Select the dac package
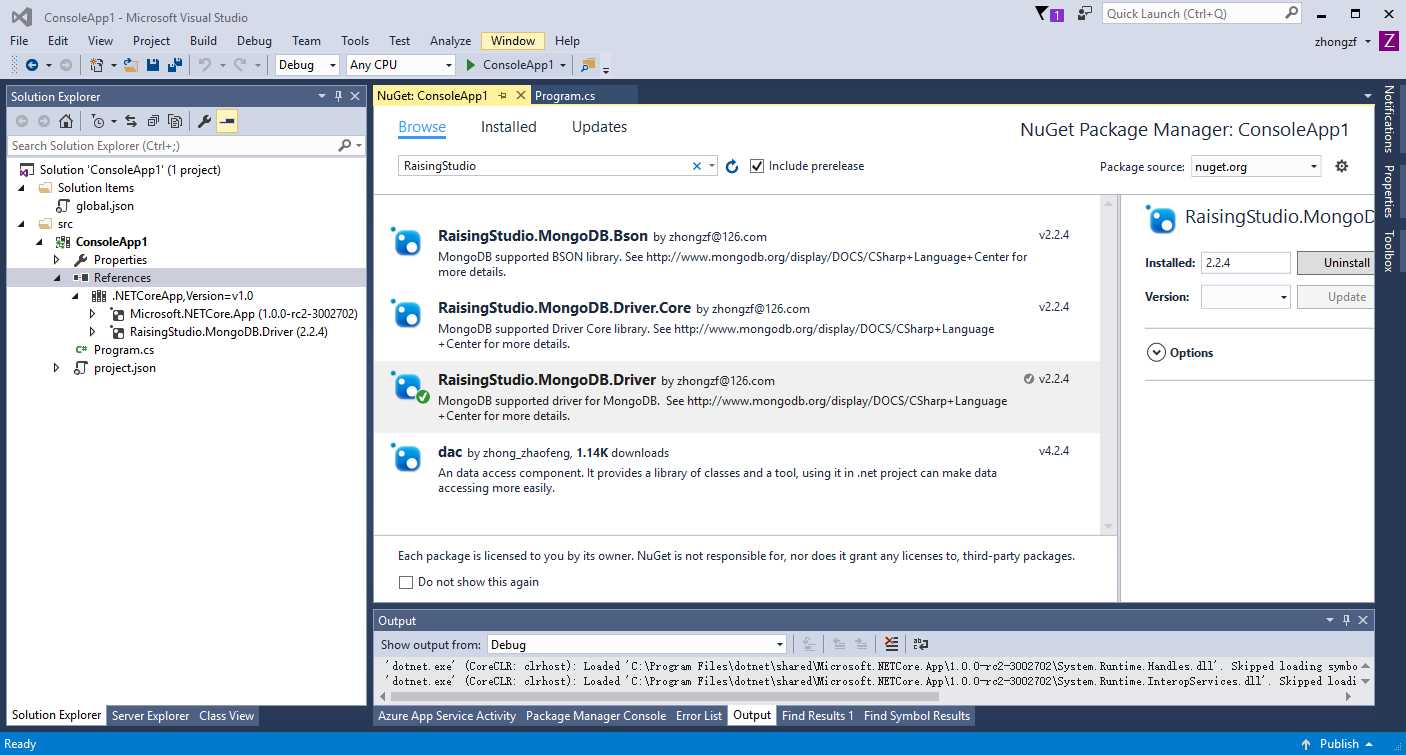 [737, 469]
